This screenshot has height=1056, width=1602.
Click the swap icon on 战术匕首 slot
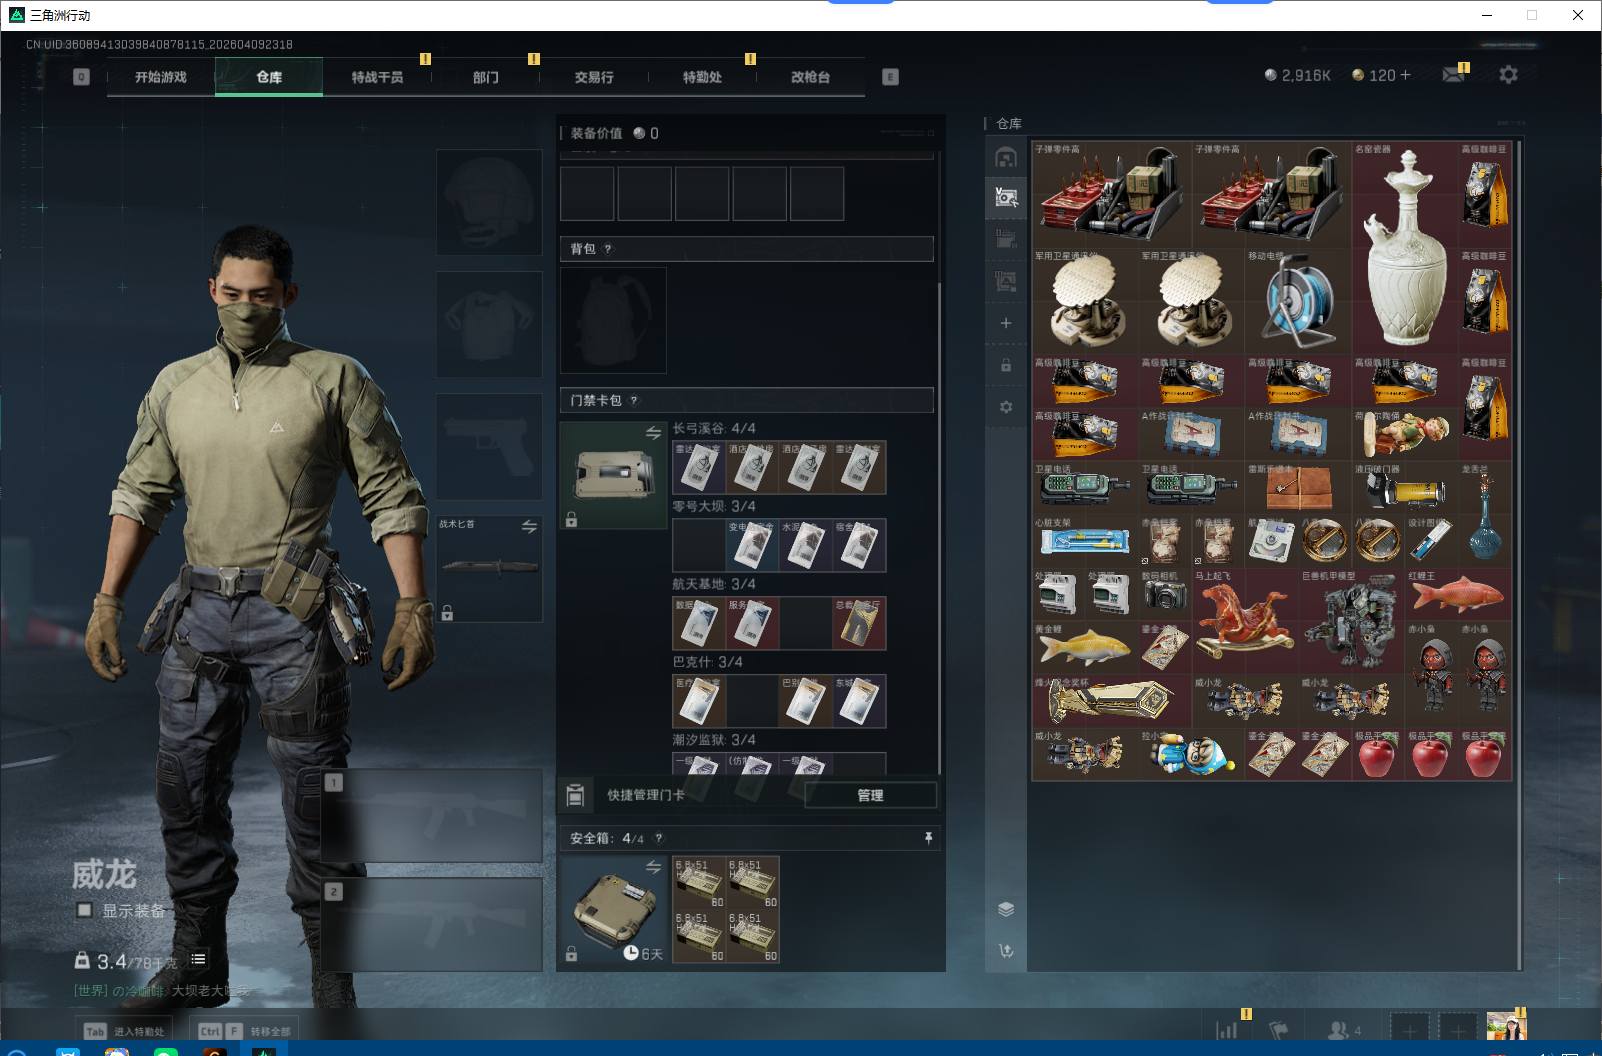coord(529,526)
